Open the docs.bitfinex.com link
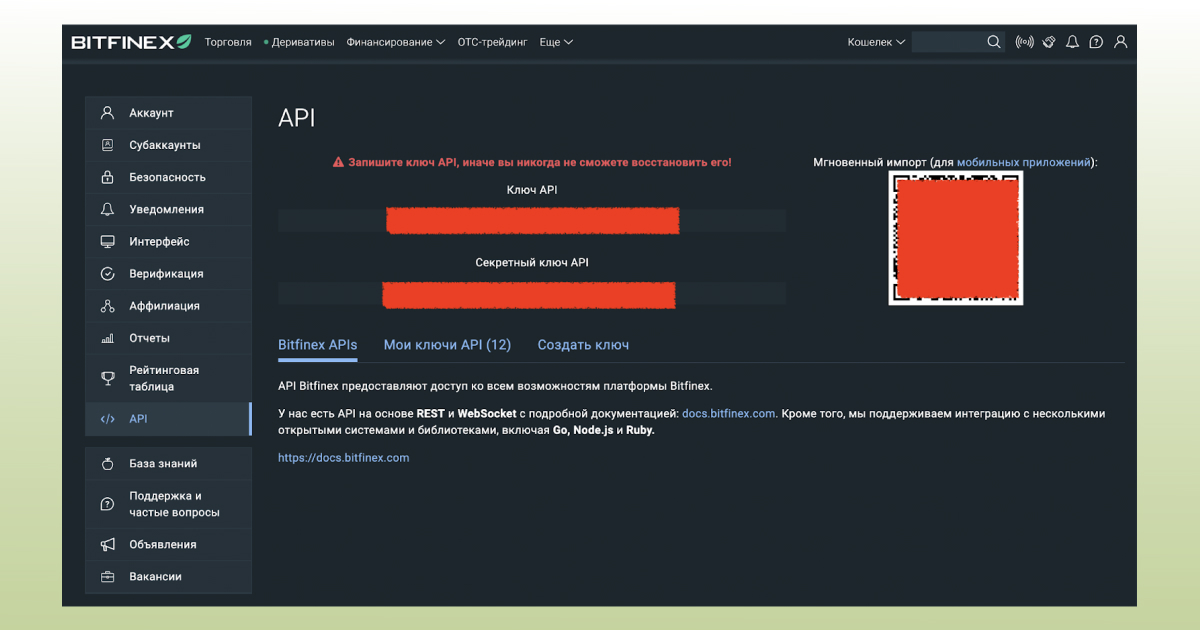The height and width of the screenshot is (630, 1200). (x=728, y=412)
